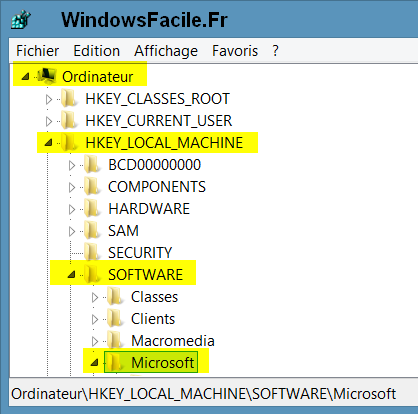Screen dimensions: 418x414
Task: Click the Classes folder icon
Action: (115, 296)
